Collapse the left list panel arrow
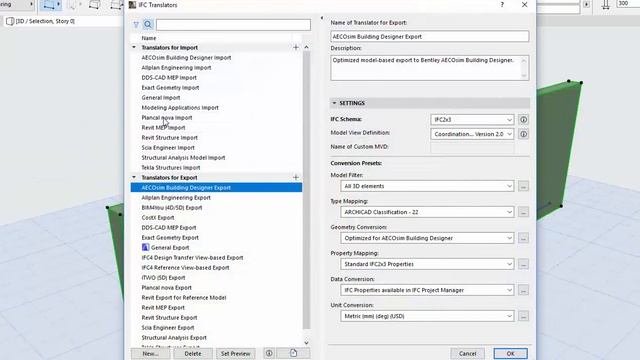Image resolution: width=640 pixels, height=360 pixels. point(322,18)
